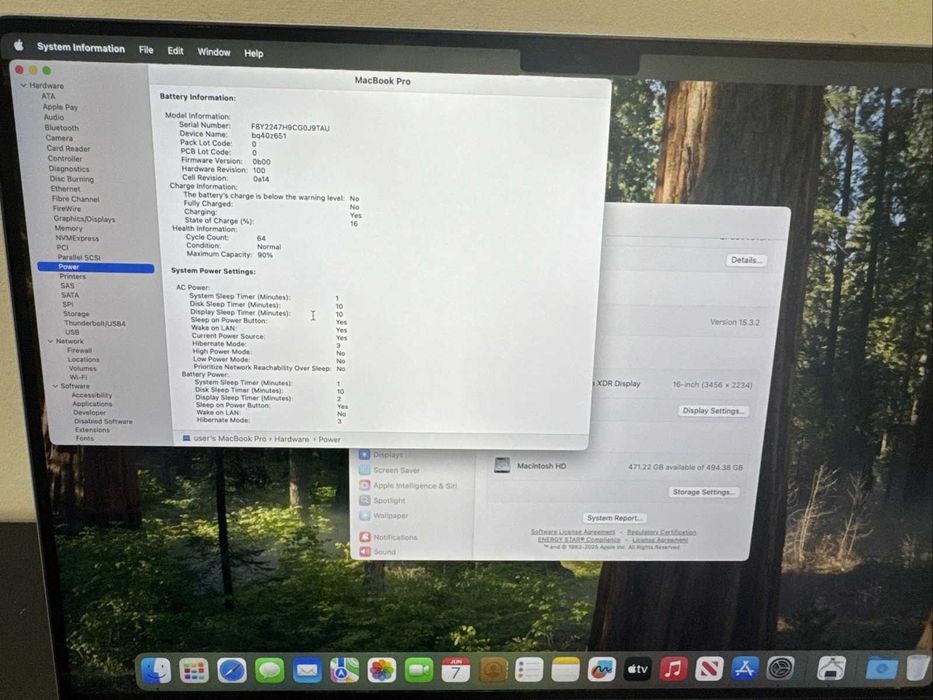Click Hardware in the bottom path bar
Image resolution: width=933 pixels, height=700 pixels.
coord(292,439)
